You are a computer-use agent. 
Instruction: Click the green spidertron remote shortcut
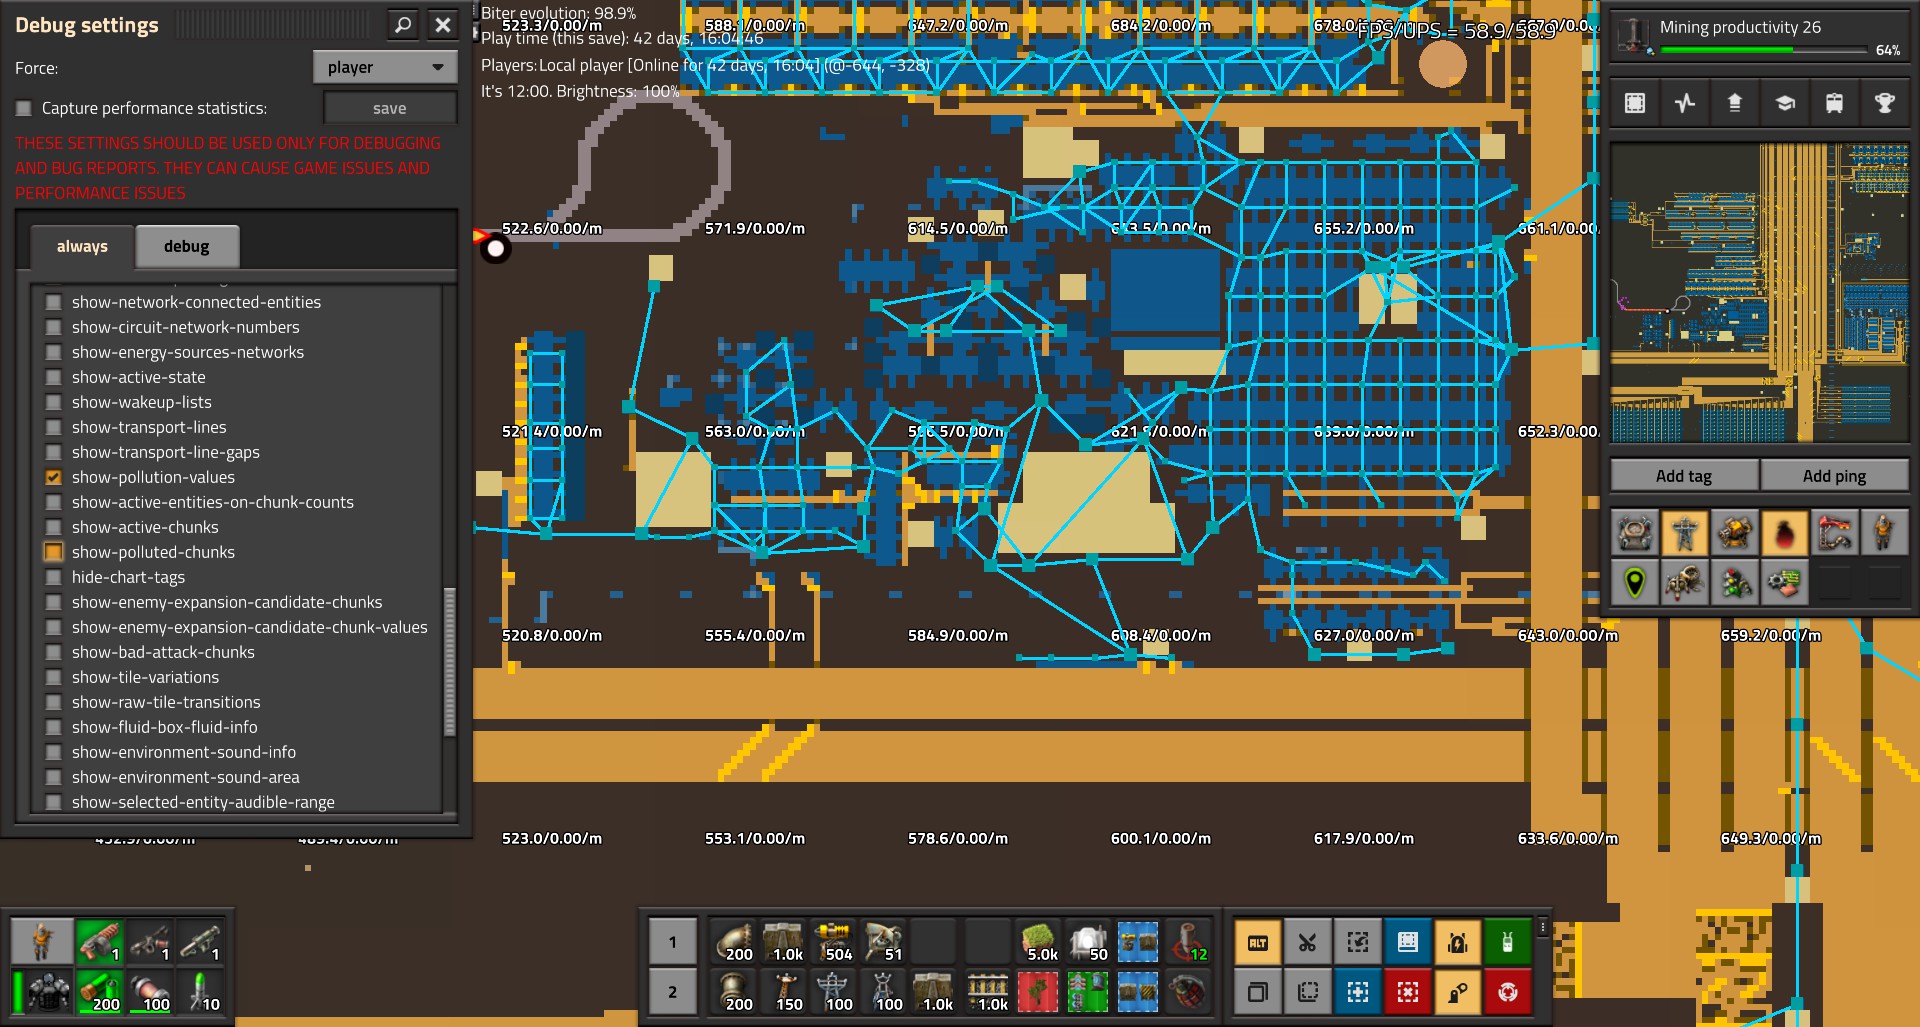(1508, 942)
